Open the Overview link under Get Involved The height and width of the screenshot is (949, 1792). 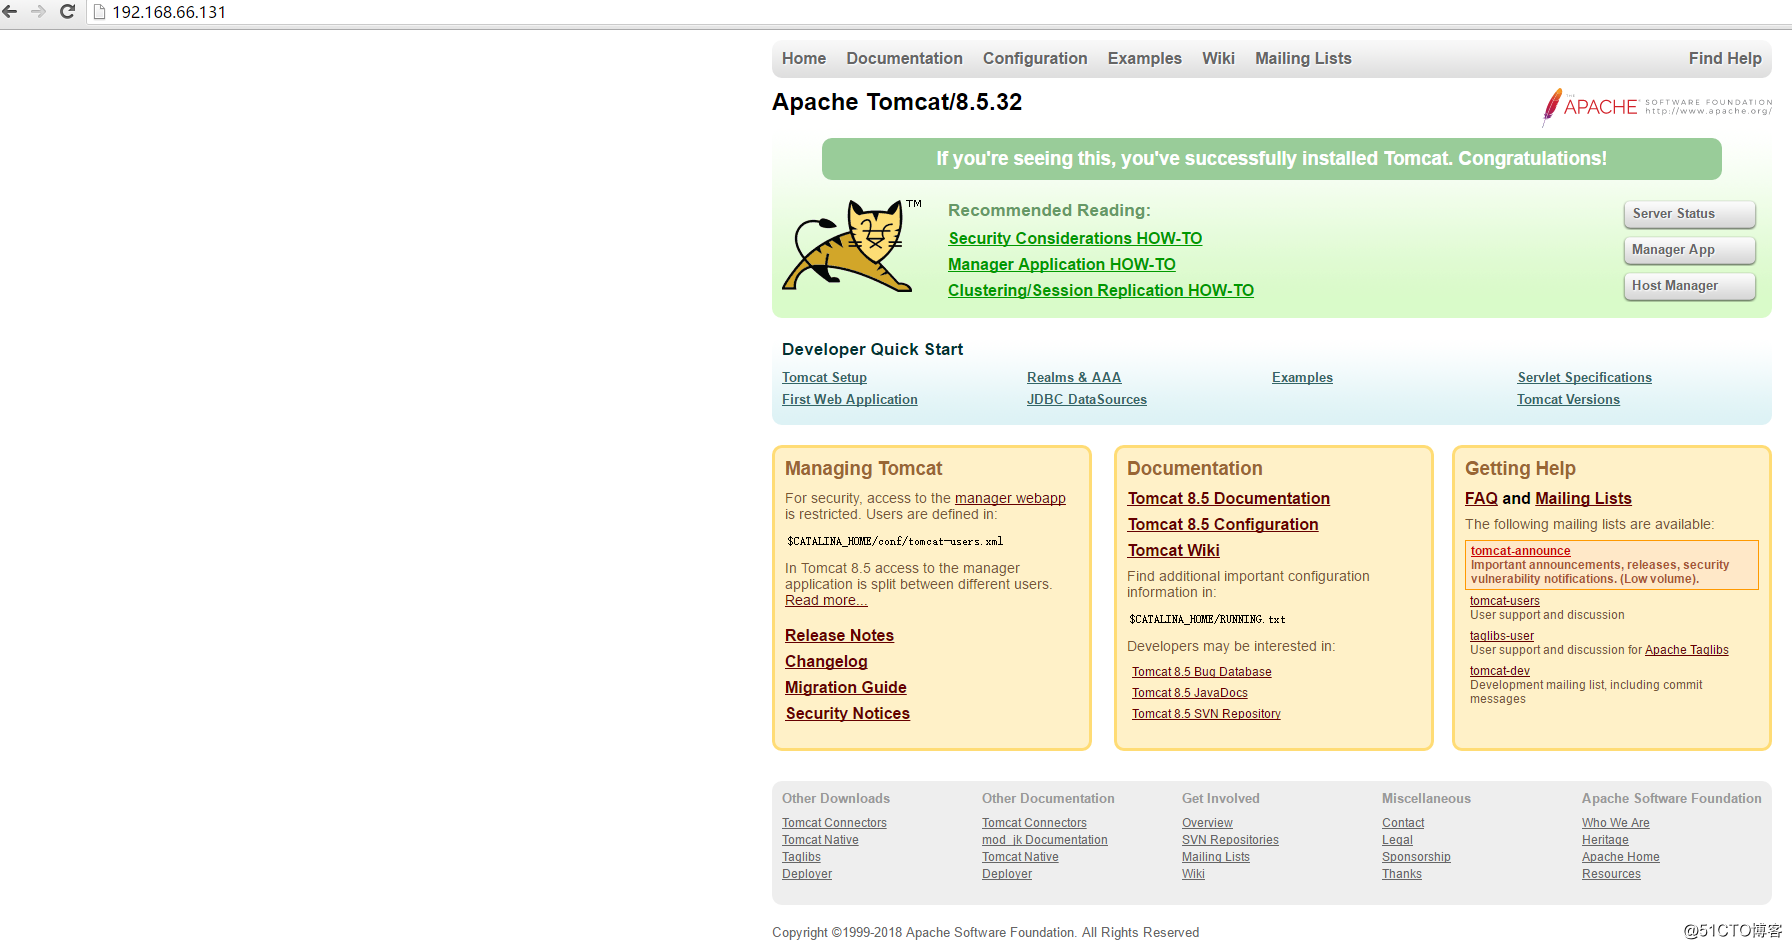click(x=1207, y=823)
